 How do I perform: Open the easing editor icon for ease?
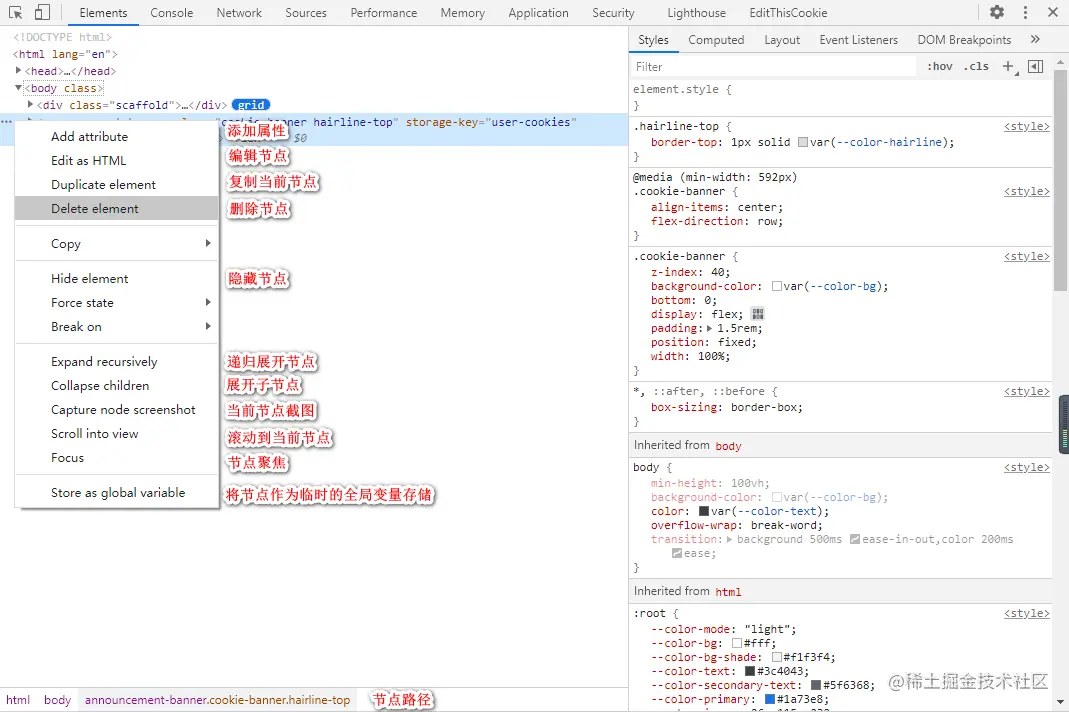pyautogui.click(x=676, y=553)
